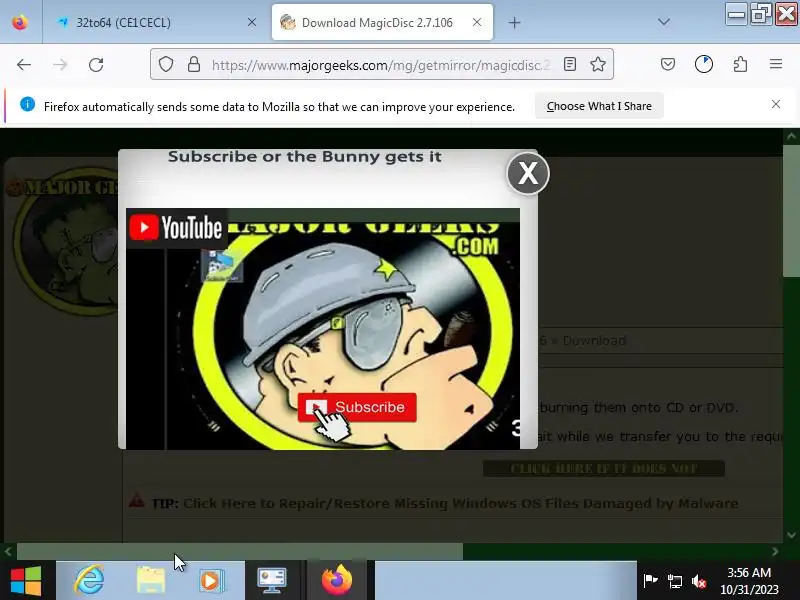Open the Firefox account circle icon
Viewport: 800px width, 600px height.
tap(704, 64)
